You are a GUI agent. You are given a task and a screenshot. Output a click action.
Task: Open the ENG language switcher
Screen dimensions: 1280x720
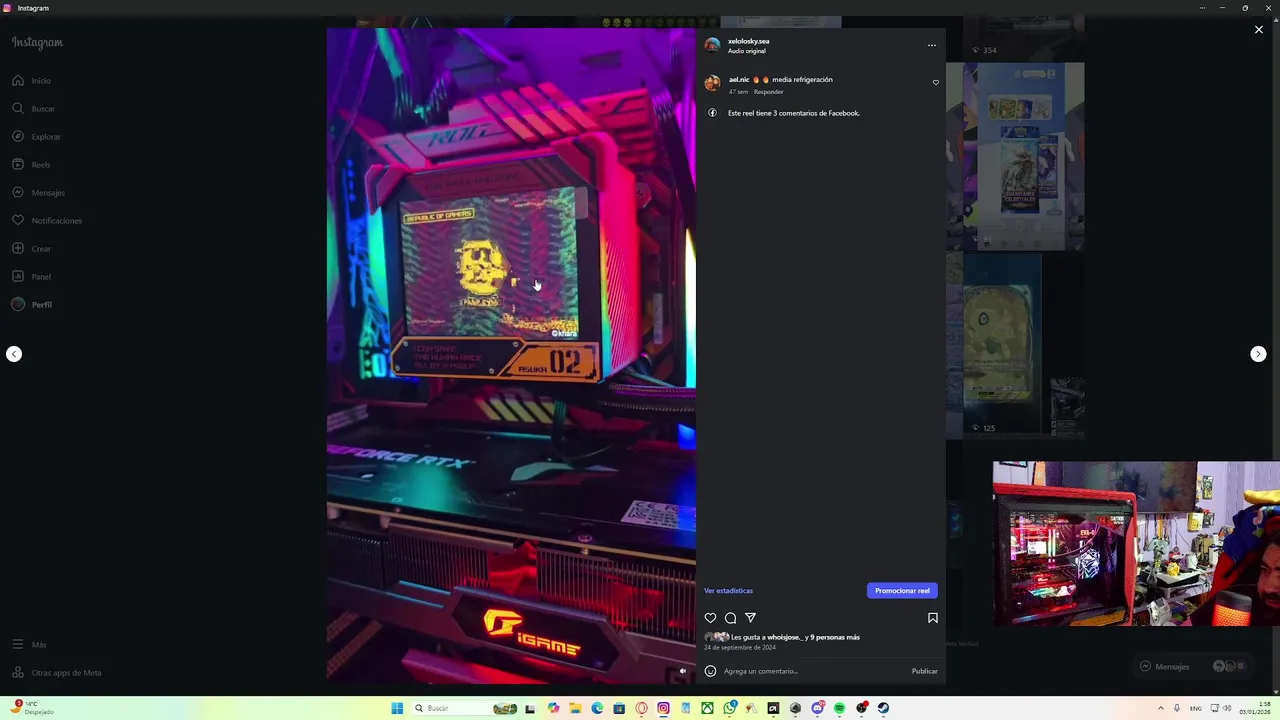(1195, 708)
